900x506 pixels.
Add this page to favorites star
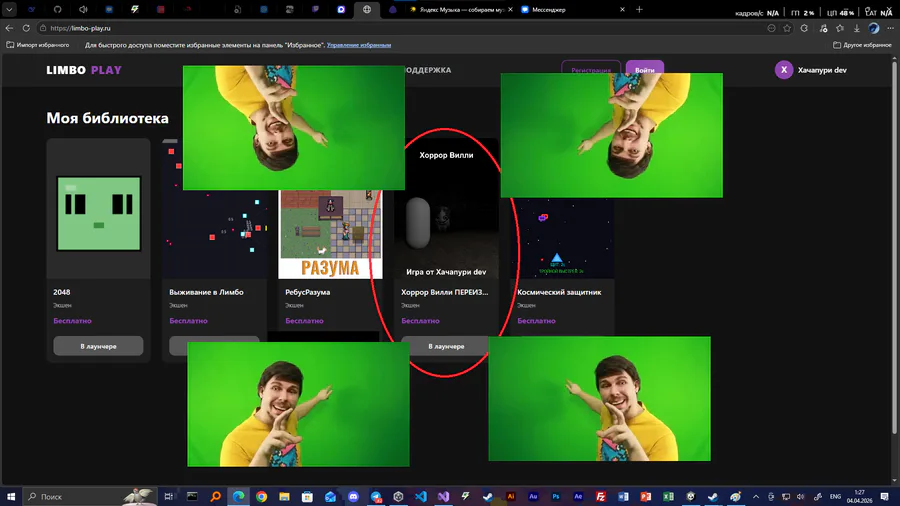(787, 28)
